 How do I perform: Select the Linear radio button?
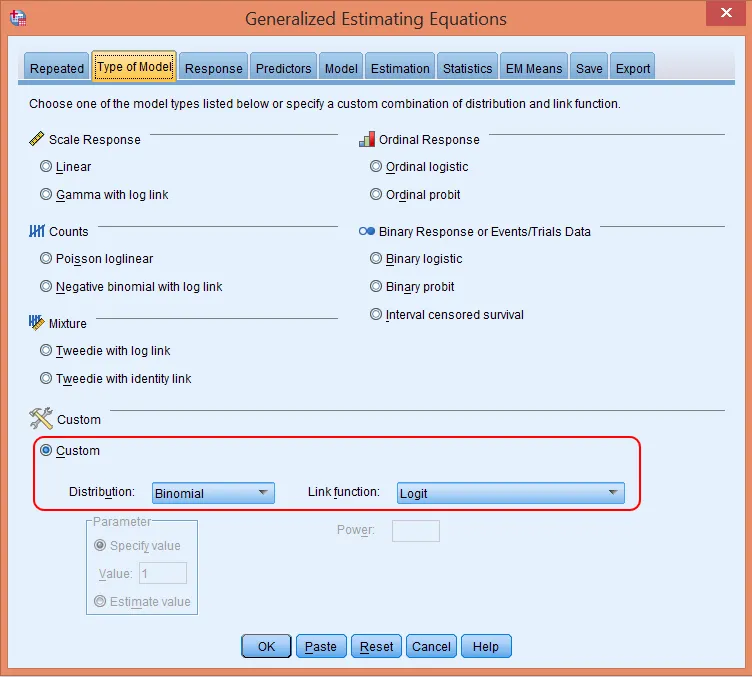(x=46, y=166)
